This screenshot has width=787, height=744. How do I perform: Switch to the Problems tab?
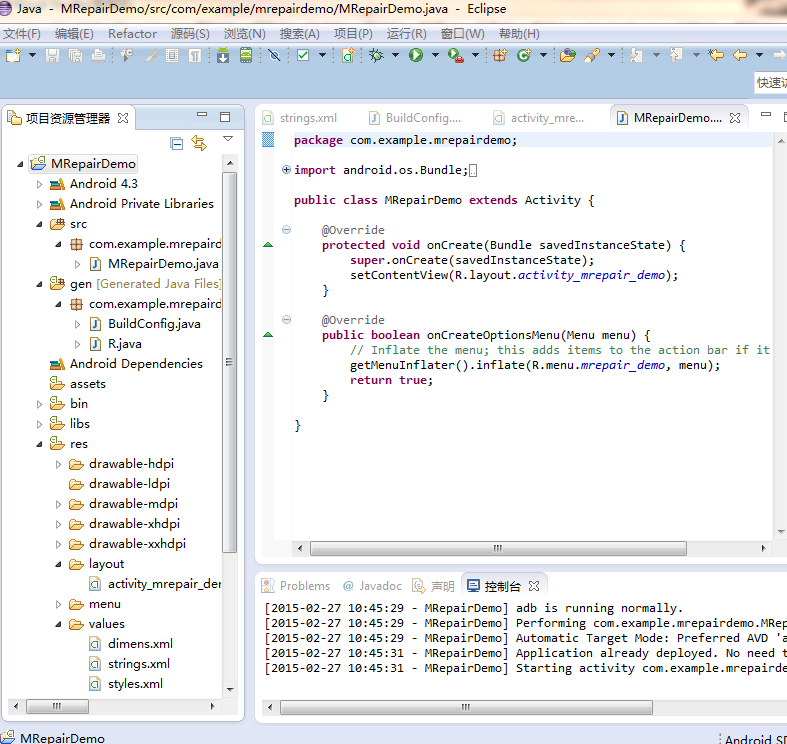coord(296,586)
